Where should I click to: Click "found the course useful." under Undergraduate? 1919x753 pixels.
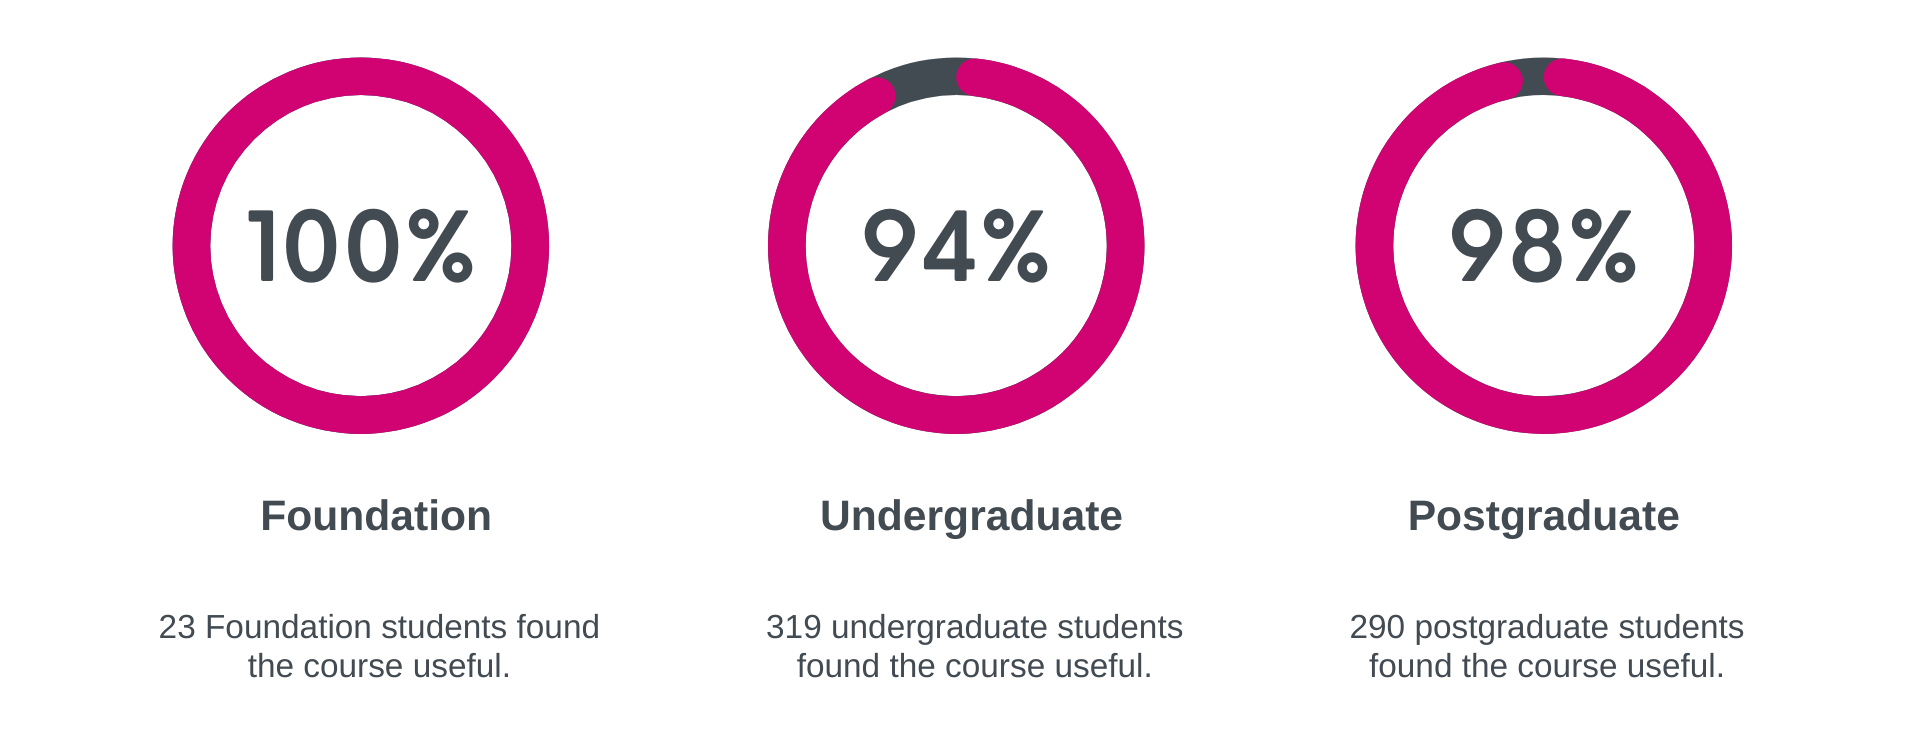click(x=974, y=666)
